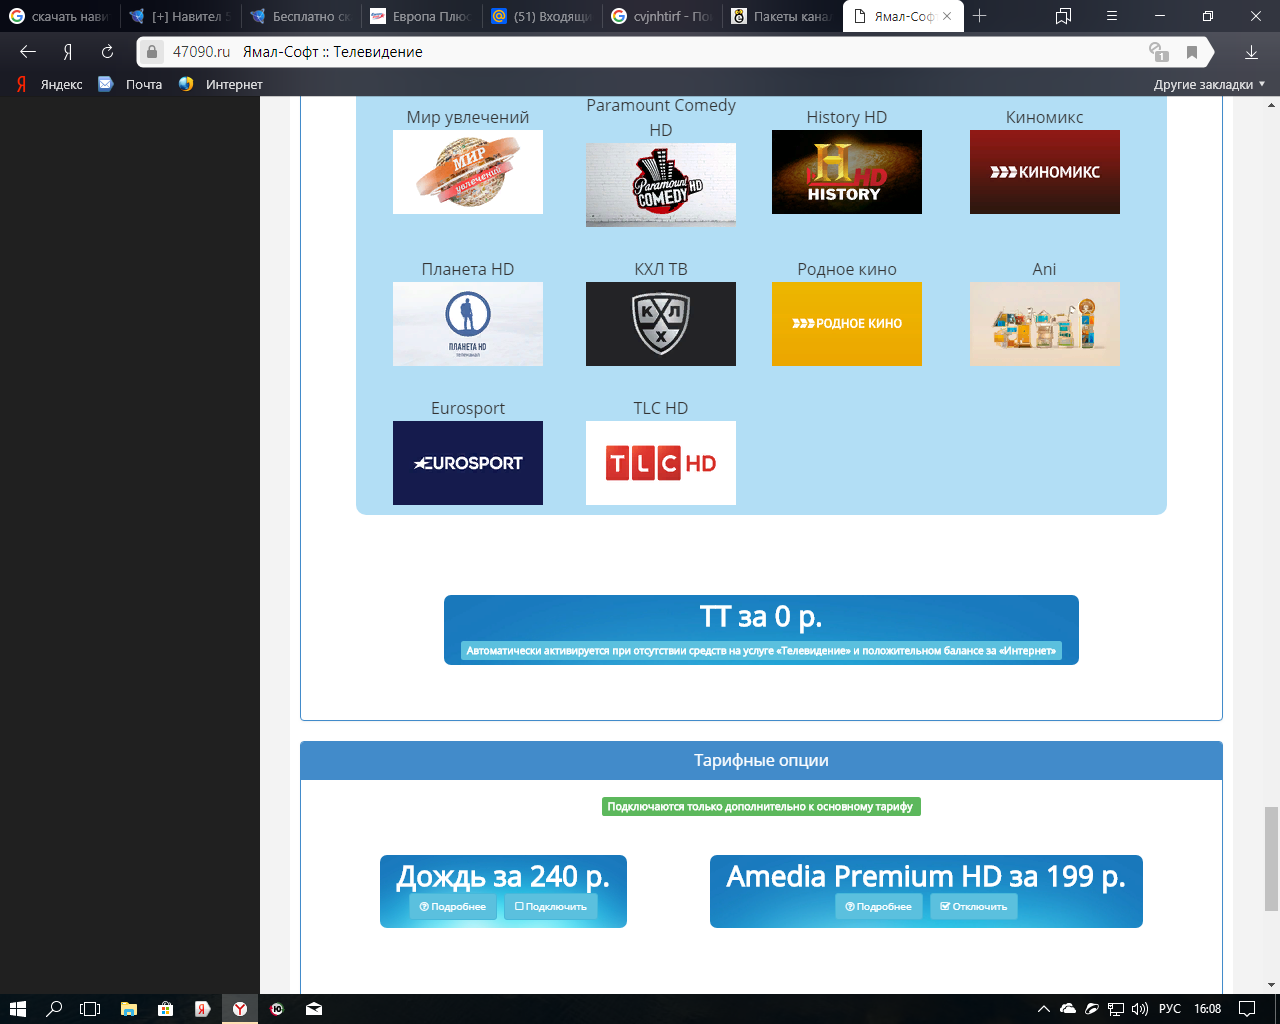Switch to the Бесплатно ск tab
Image resolution: width=1280 pixels, height=1024 pixels.
click(301, 16)
